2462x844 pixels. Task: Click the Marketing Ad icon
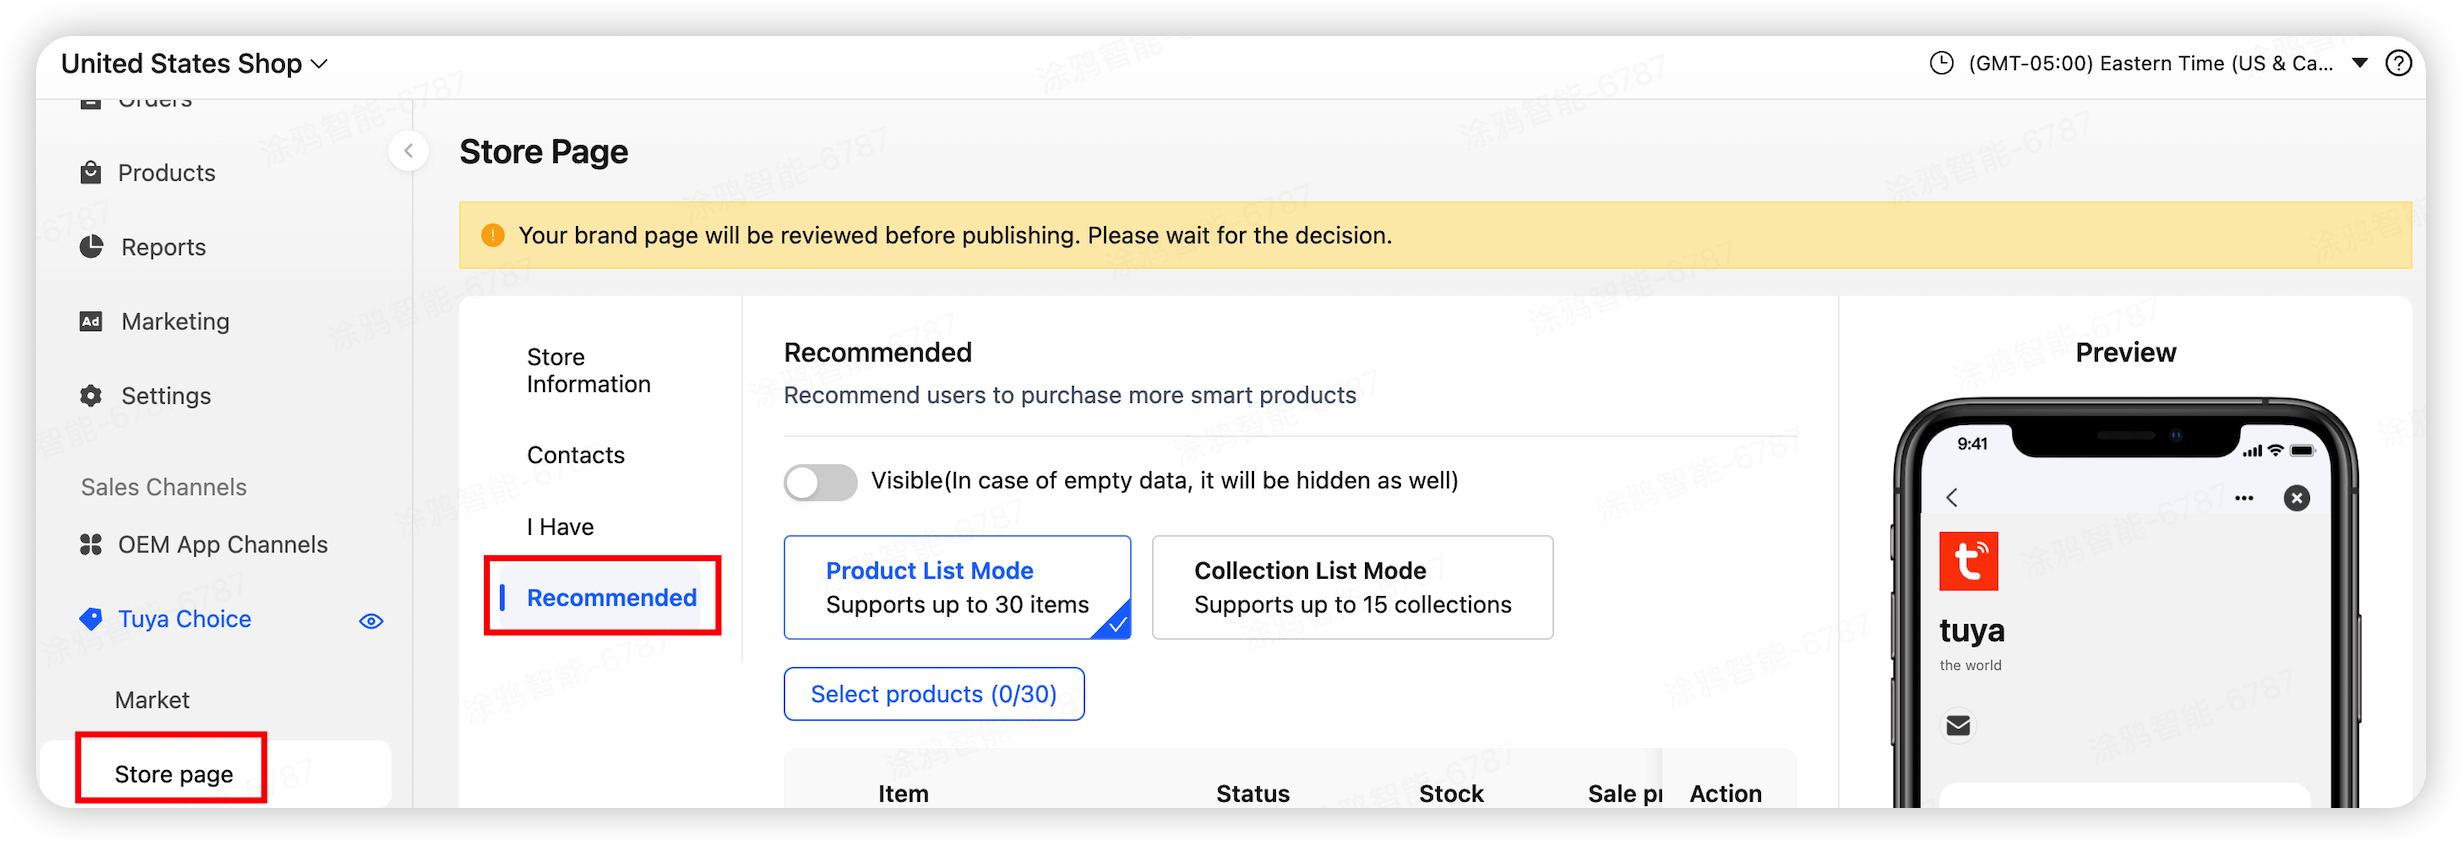91,321
